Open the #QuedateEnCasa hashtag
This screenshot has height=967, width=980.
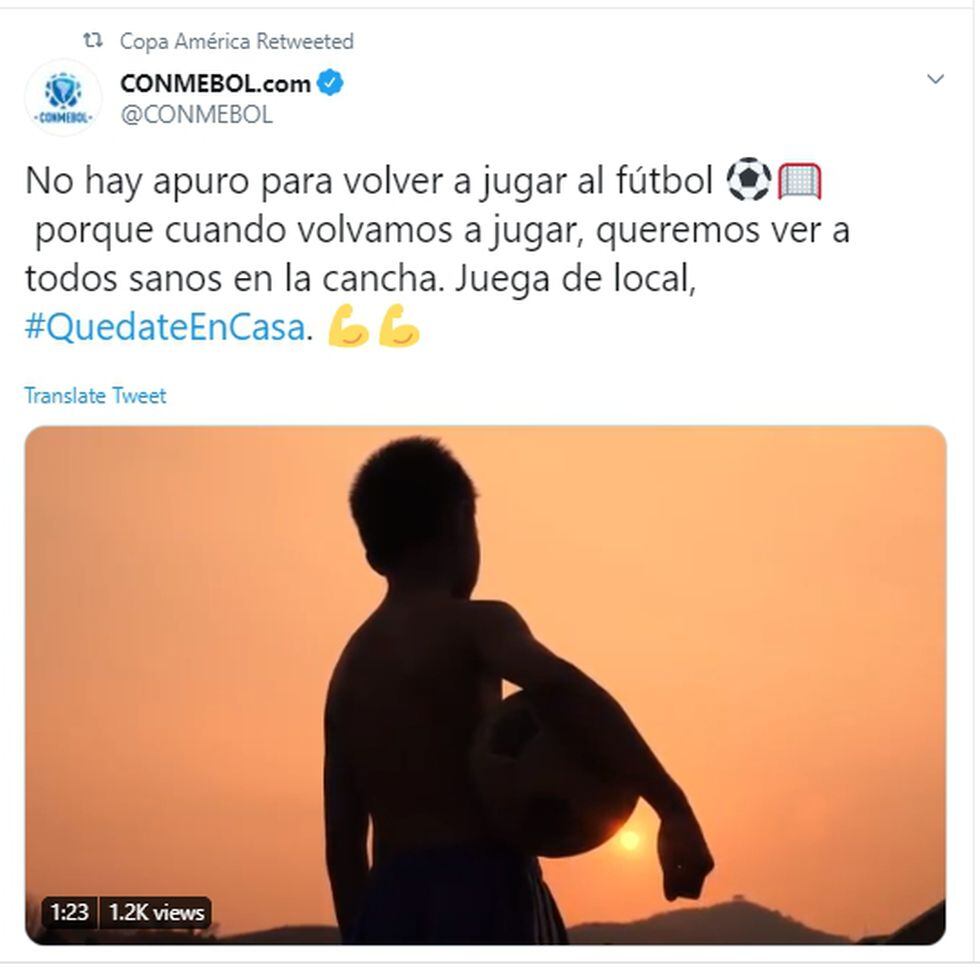165,327
